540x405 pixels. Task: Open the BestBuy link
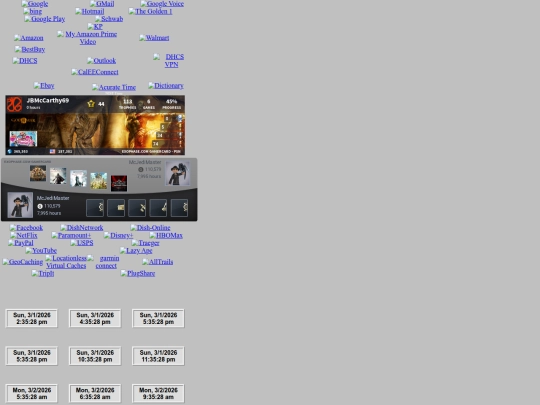point(30,49)
